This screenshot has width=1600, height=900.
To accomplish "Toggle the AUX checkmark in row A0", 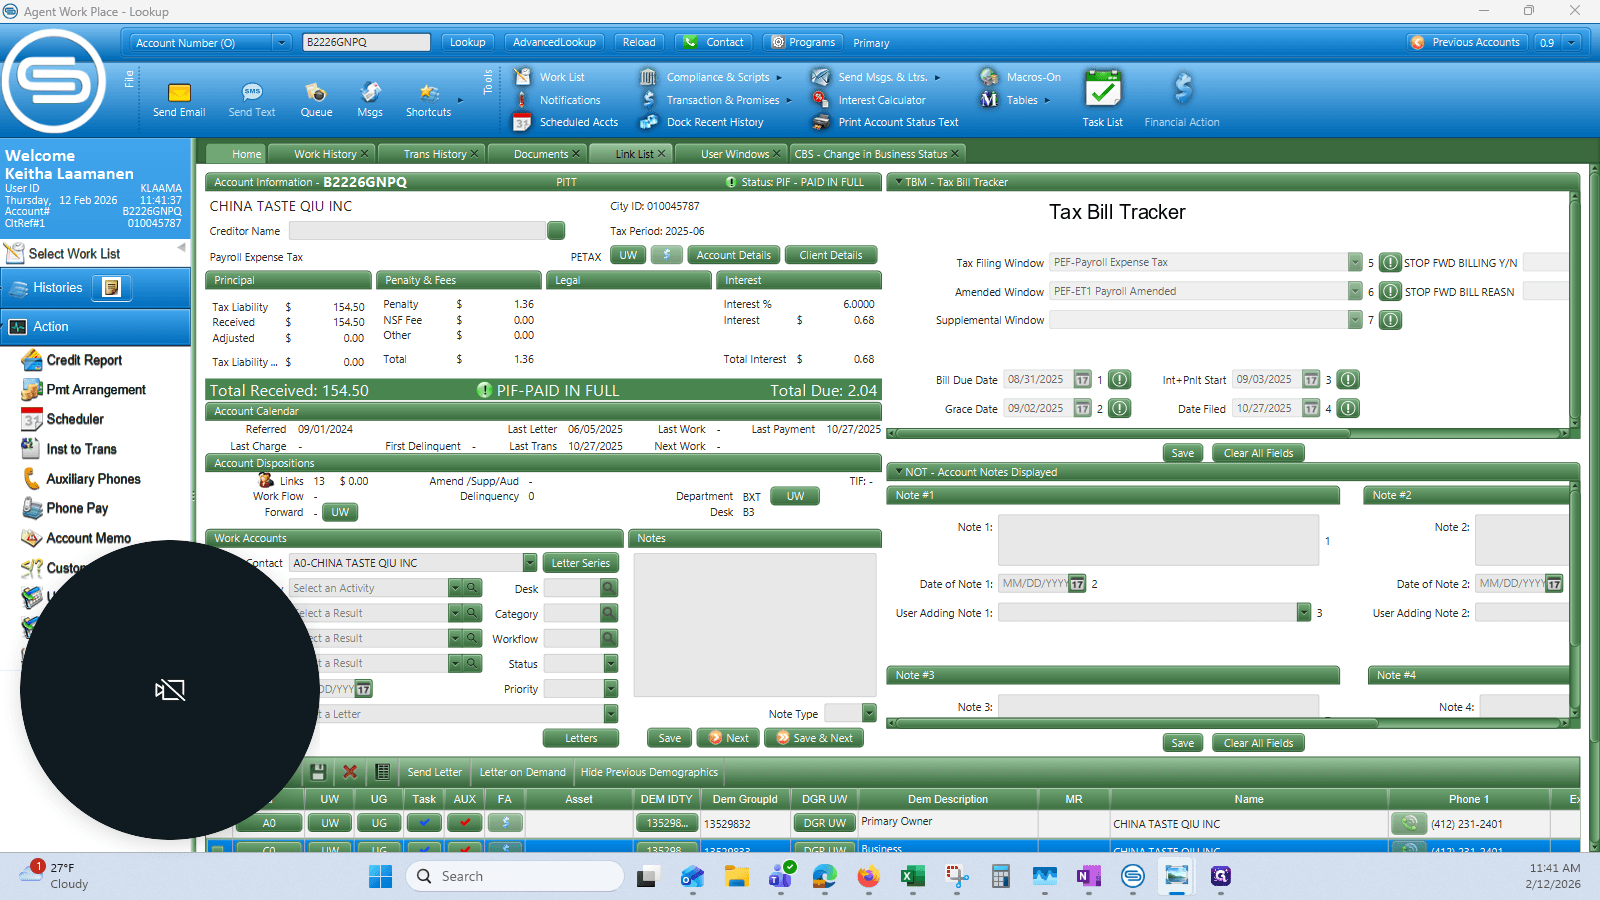I will click(464, 823).
